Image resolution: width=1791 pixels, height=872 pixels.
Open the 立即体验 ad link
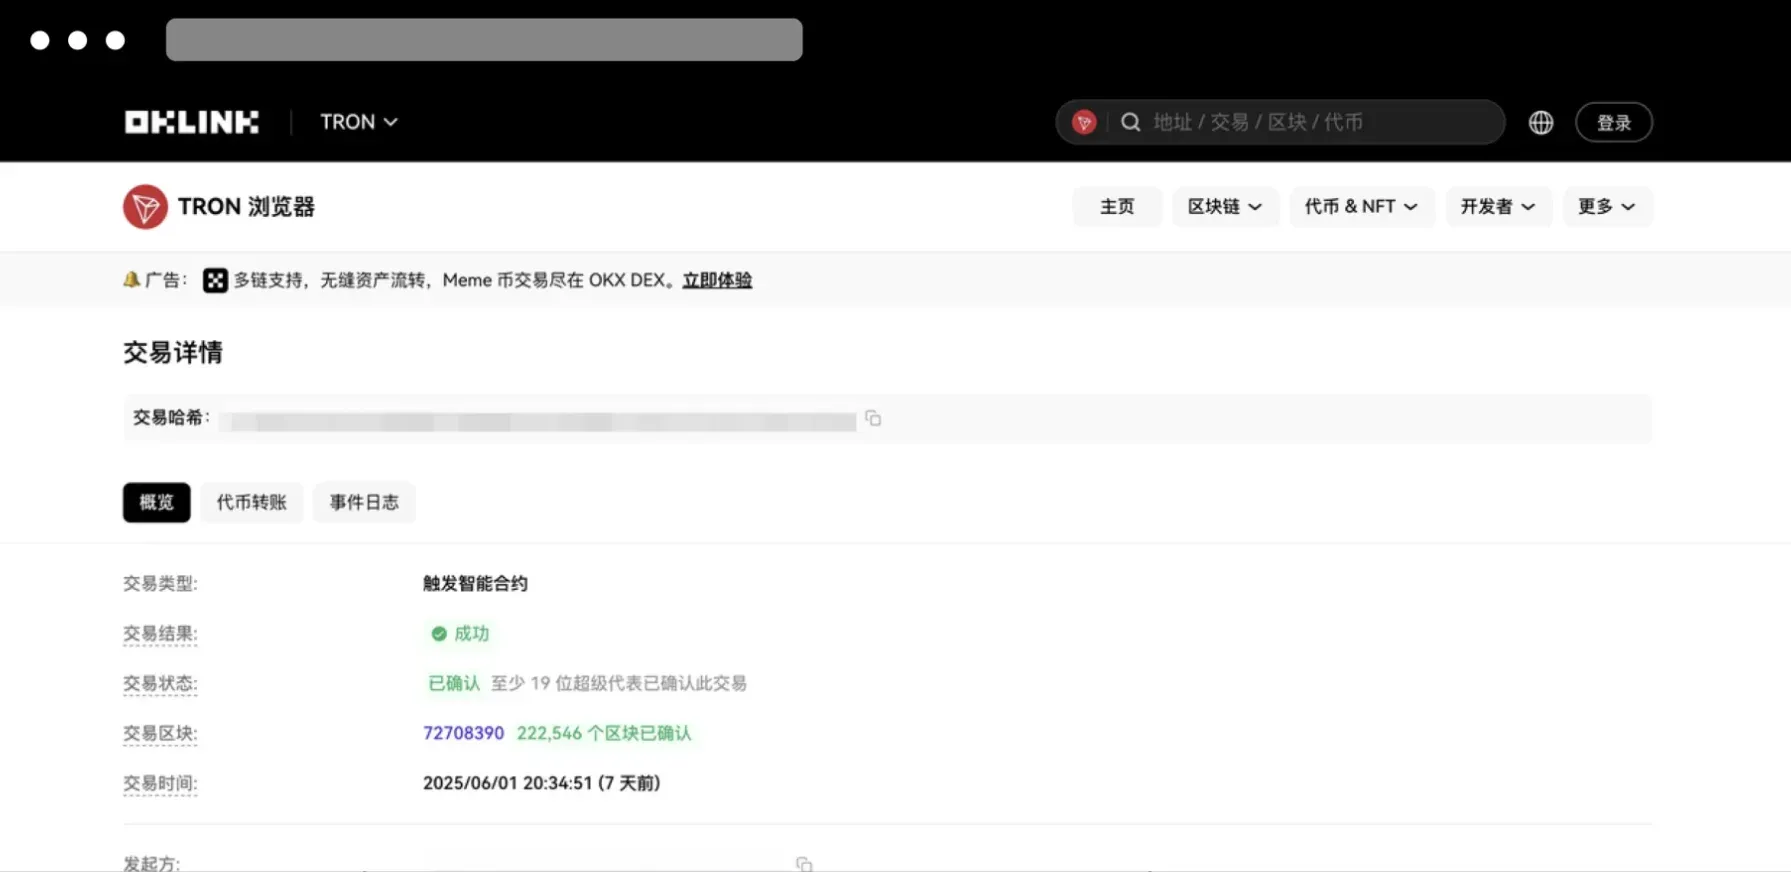point(717,281)
